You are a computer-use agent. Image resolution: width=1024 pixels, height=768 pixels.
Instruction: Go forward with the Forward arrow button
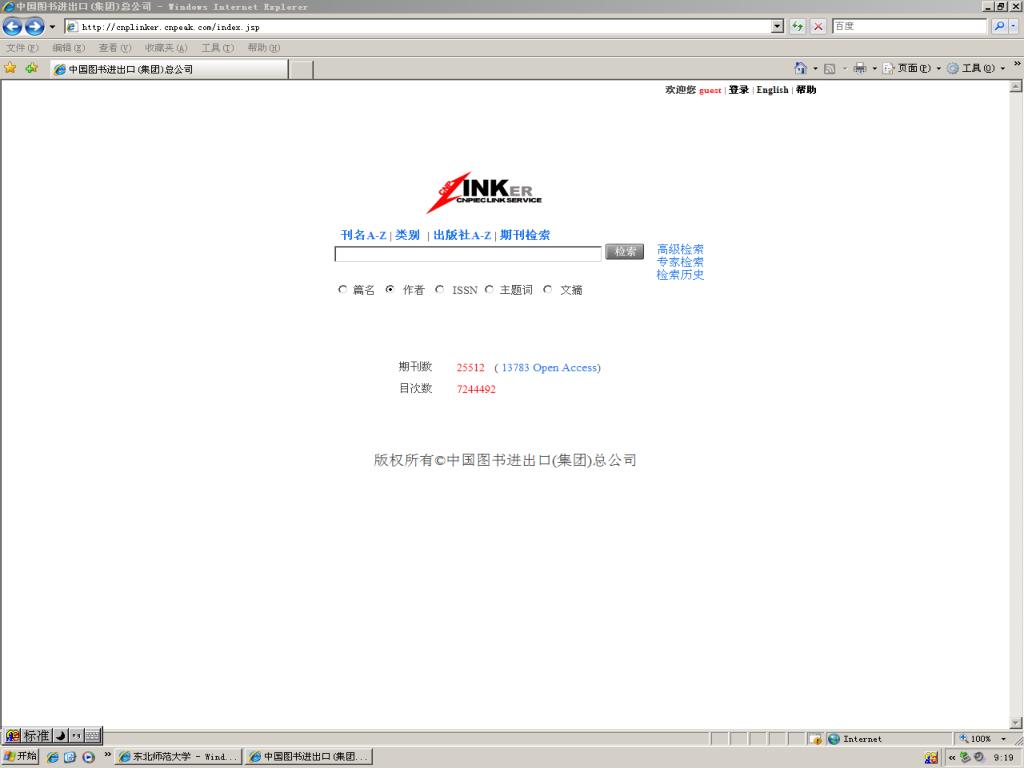pyautogui.click(x=35, y=27)
